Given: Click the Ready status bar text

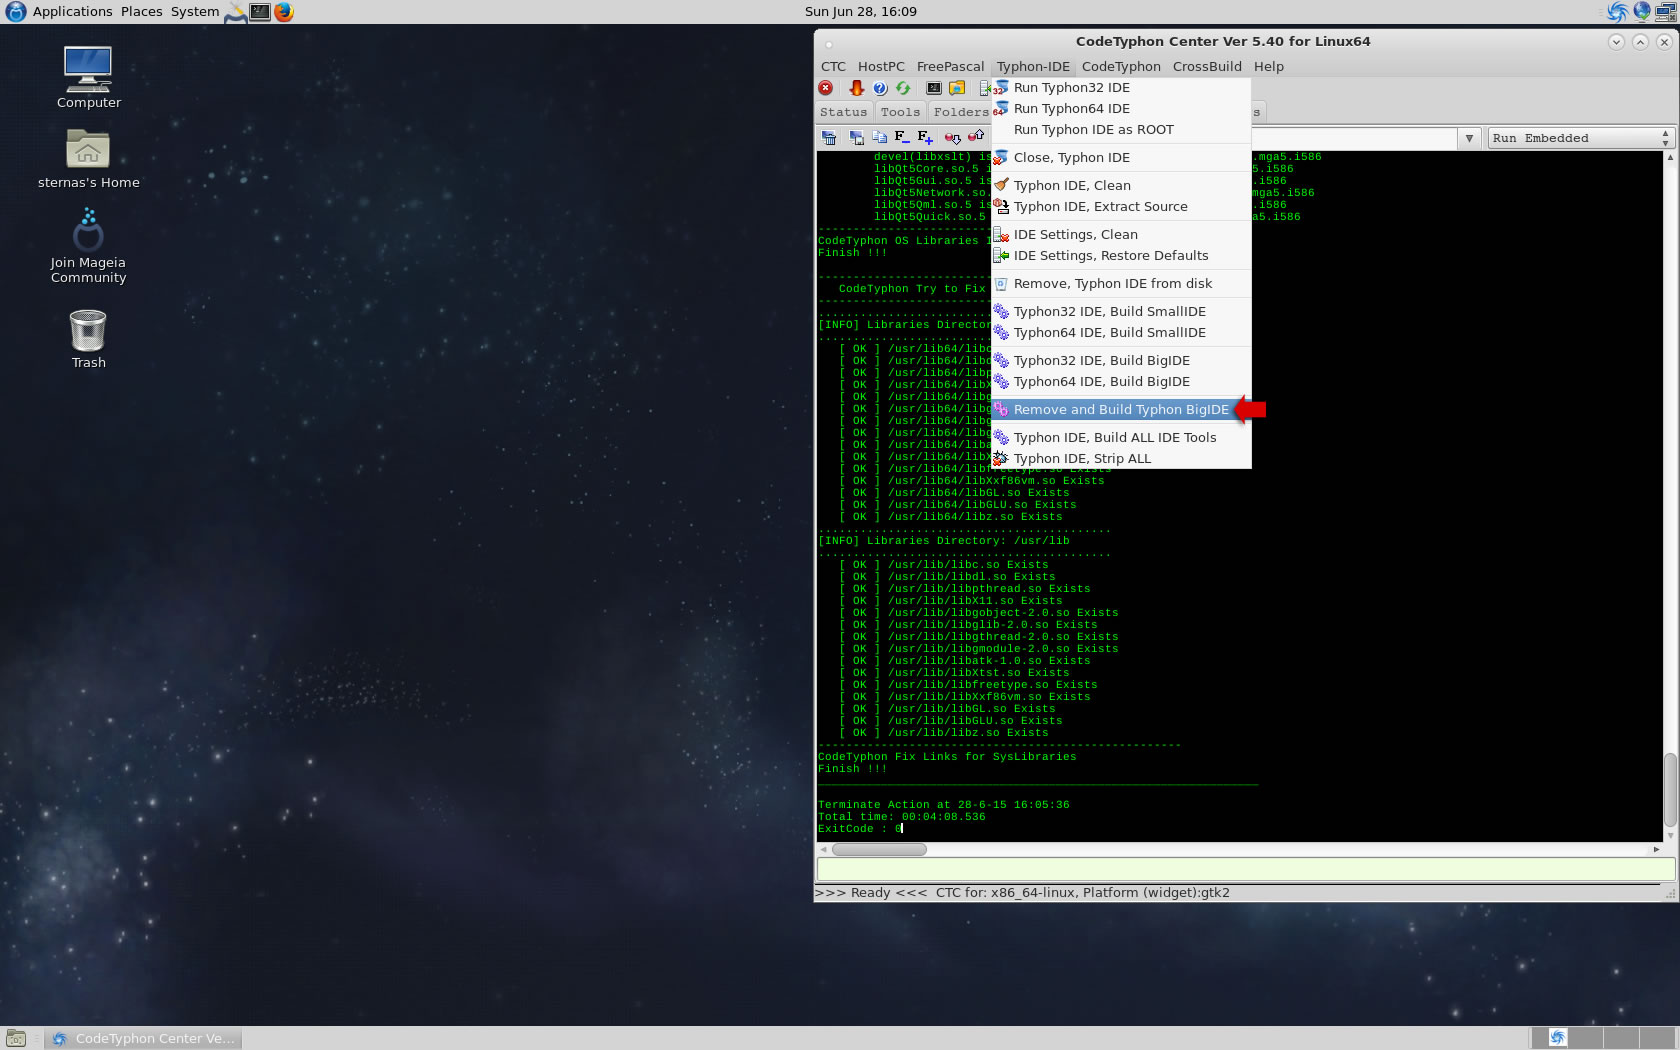Looking at the screenshot, I should [870, 892].
